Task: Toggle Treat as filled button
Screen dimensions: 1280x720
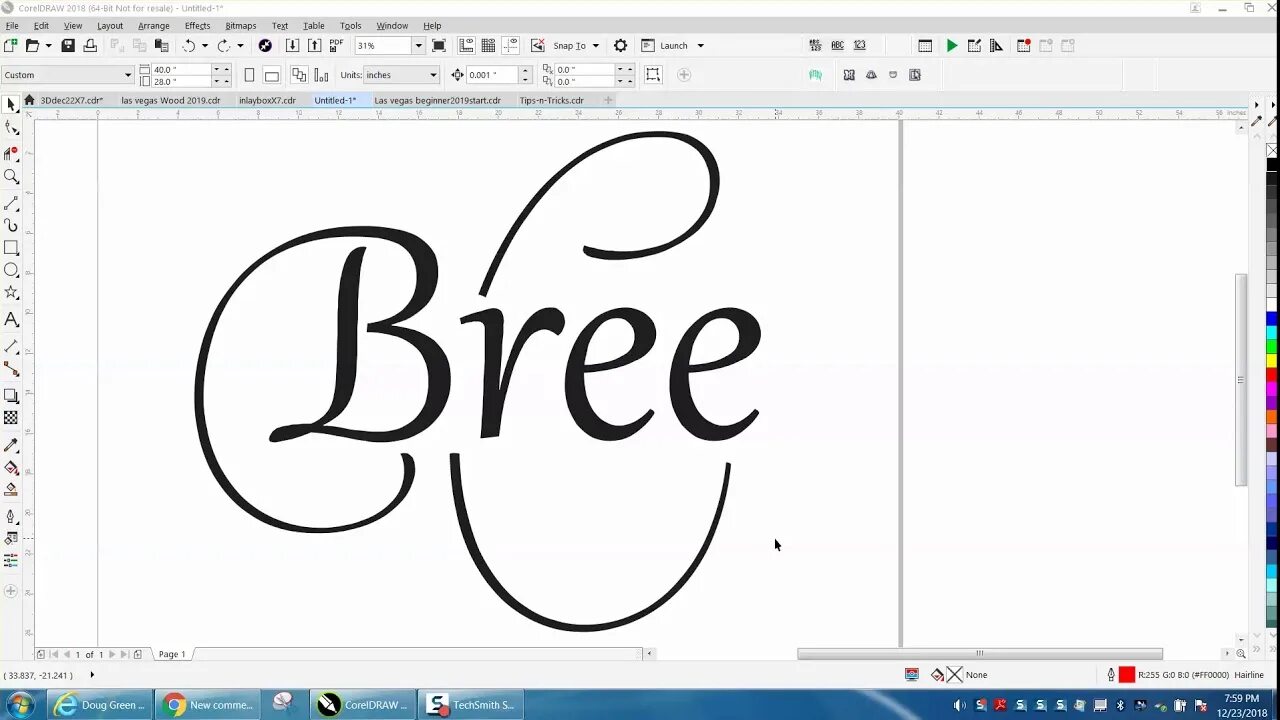Action: [x=653, y=75]
